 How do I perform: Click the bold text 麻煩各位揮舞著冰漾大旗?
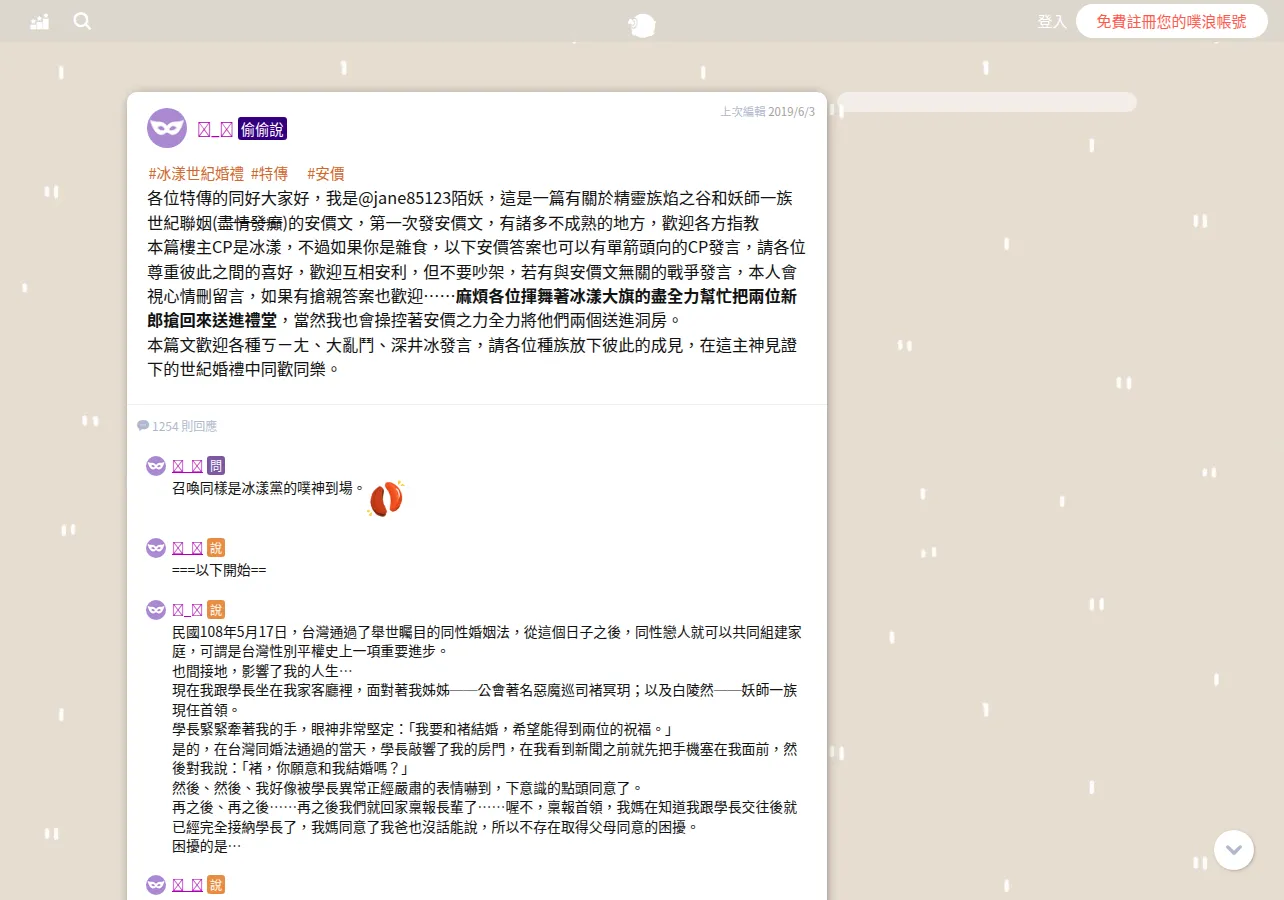pos(551,296)
